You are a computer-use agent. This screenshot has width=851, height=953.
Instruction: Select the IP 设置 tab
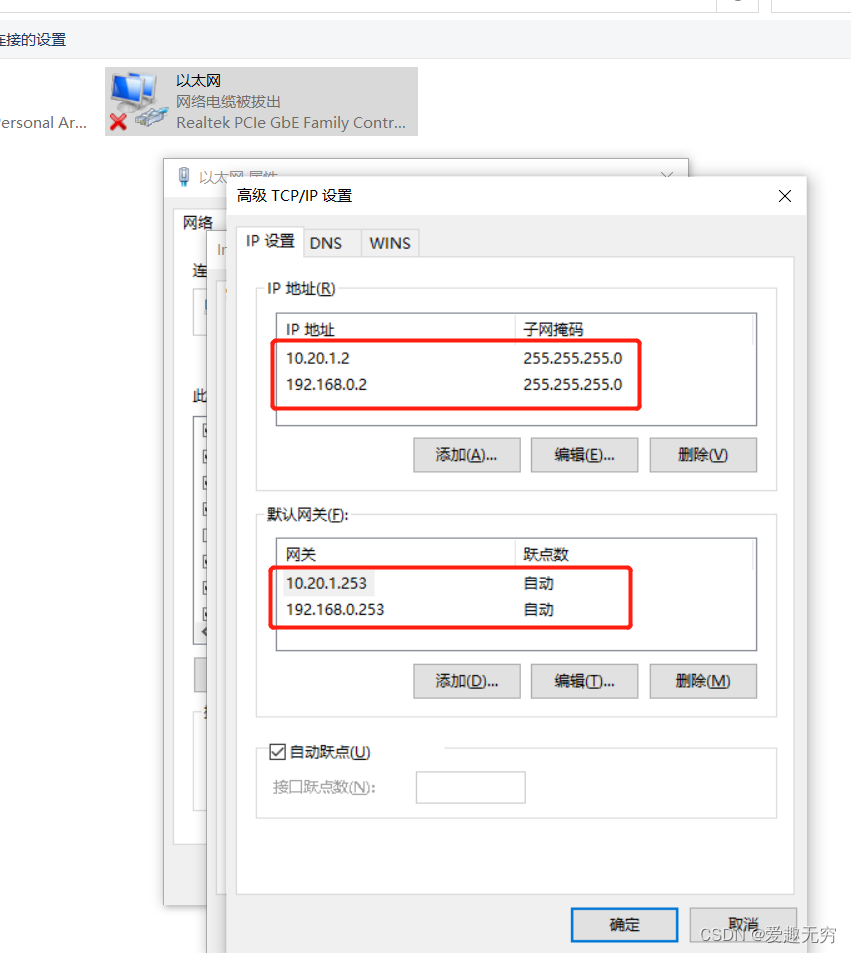click(x=270, y=241)
